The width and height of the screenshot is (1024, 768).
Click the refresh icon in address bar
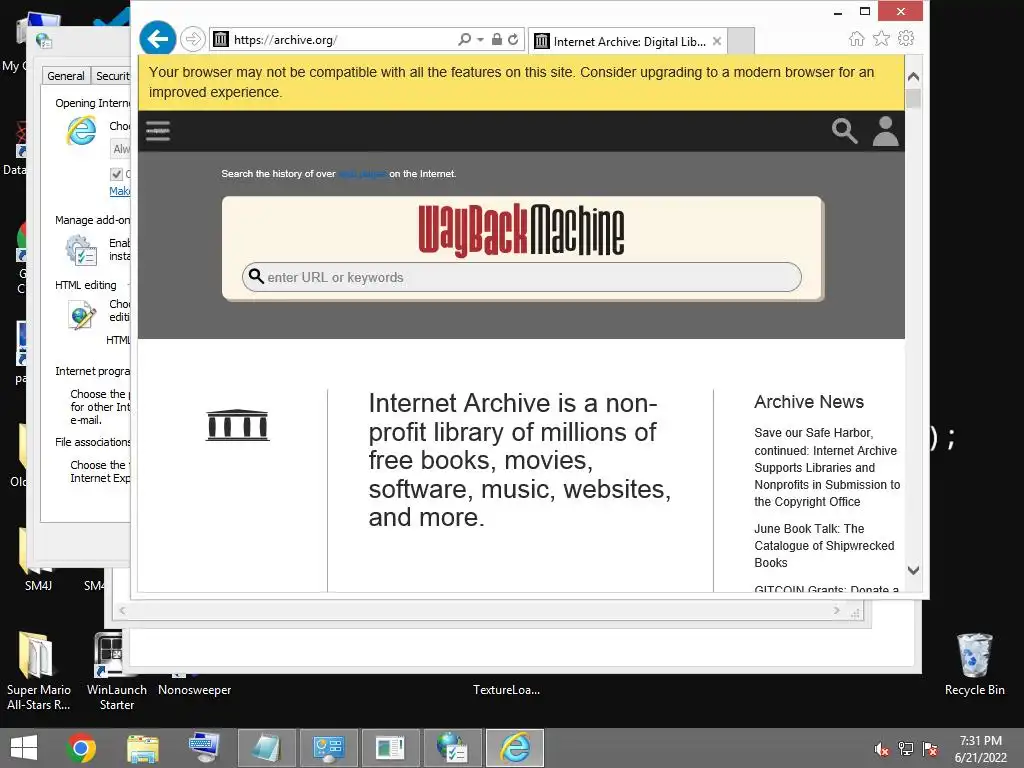(x=513, y=39)
